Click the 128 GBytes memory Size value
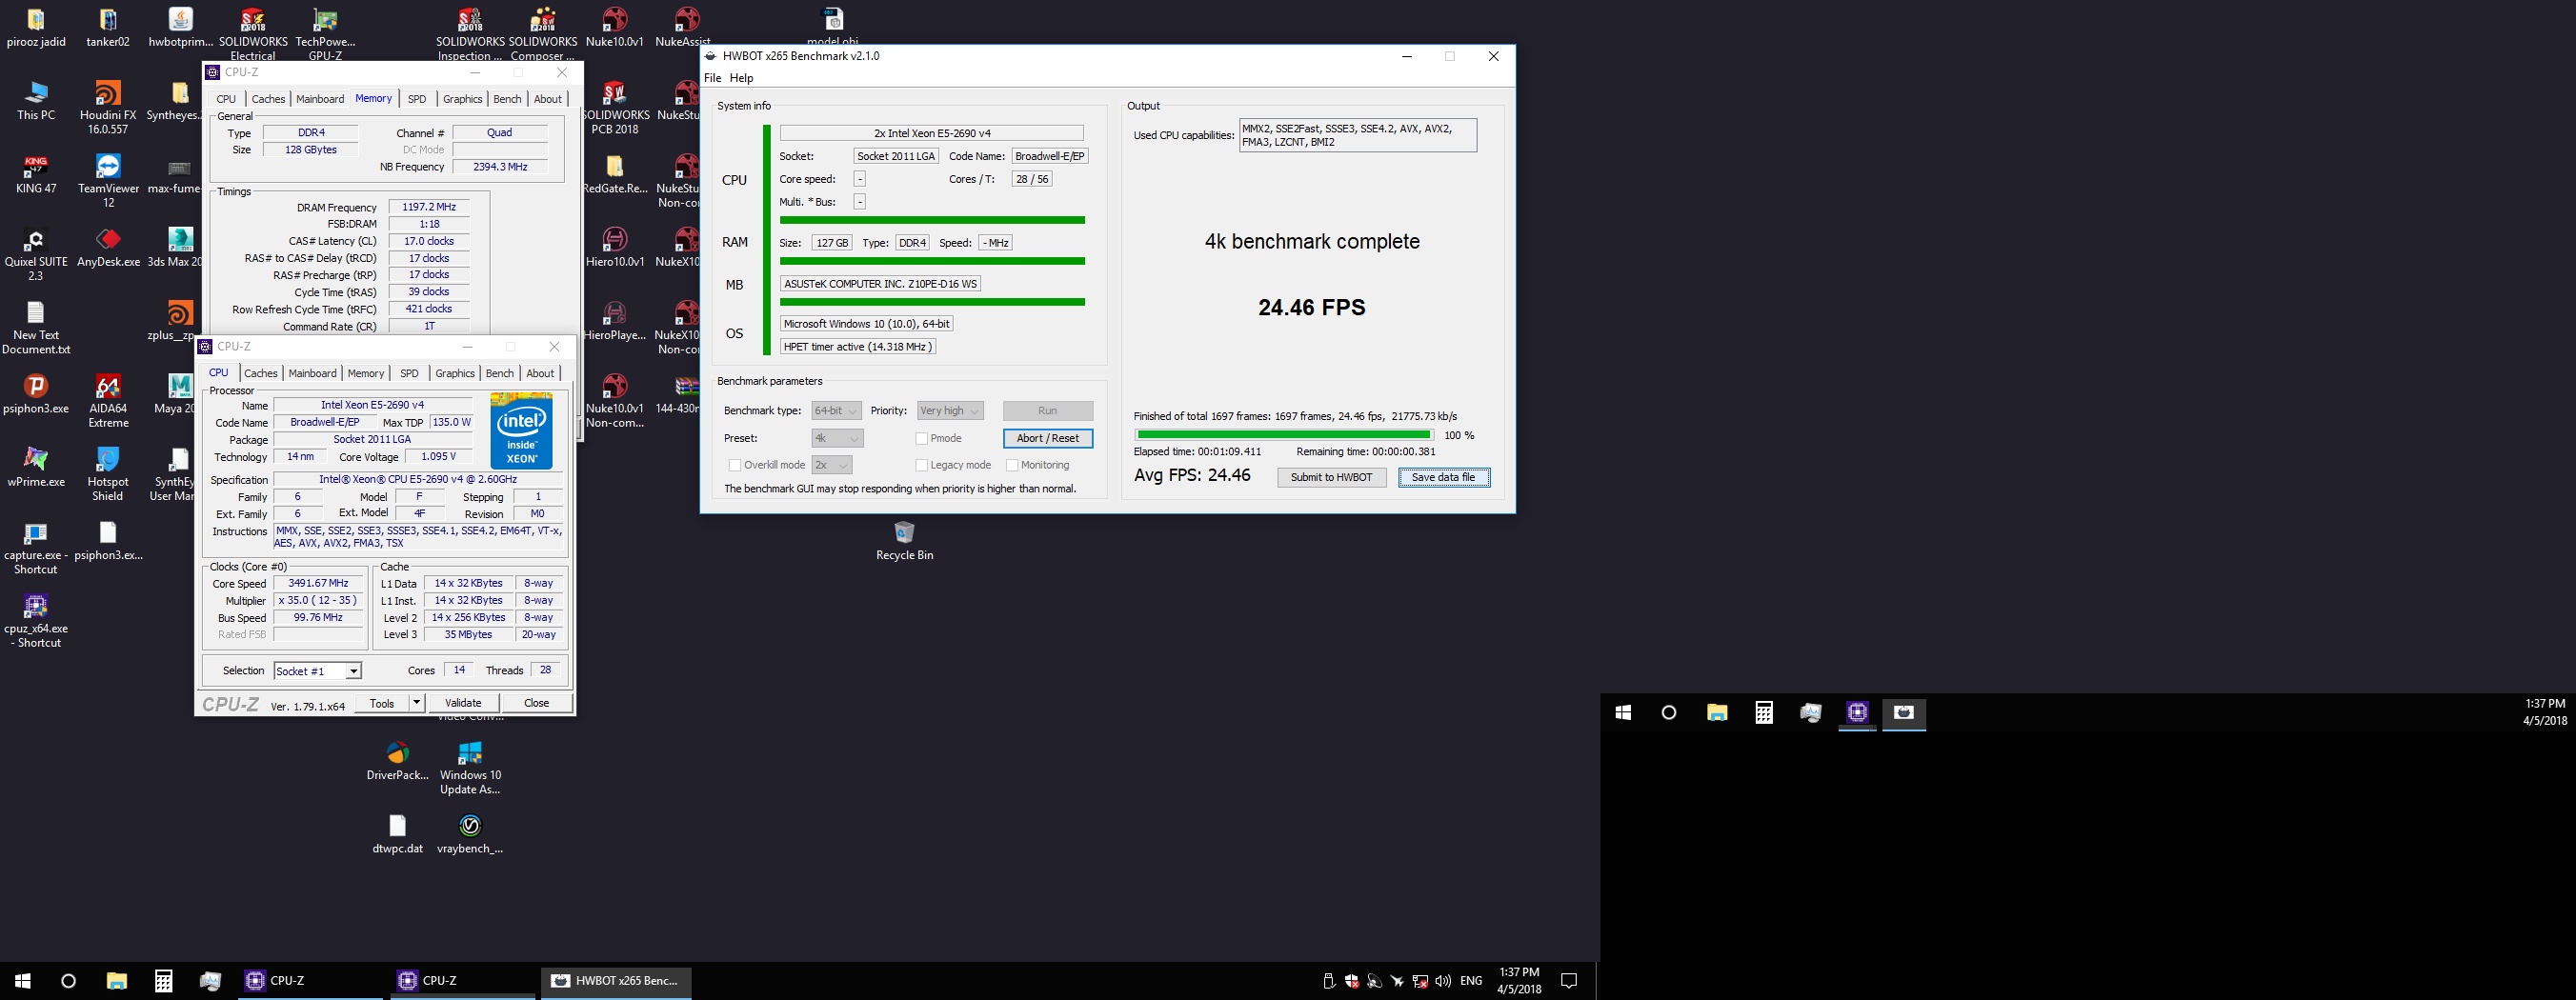The width and height of the screenshot is (2576, 1000). click(x=311, y=150)
